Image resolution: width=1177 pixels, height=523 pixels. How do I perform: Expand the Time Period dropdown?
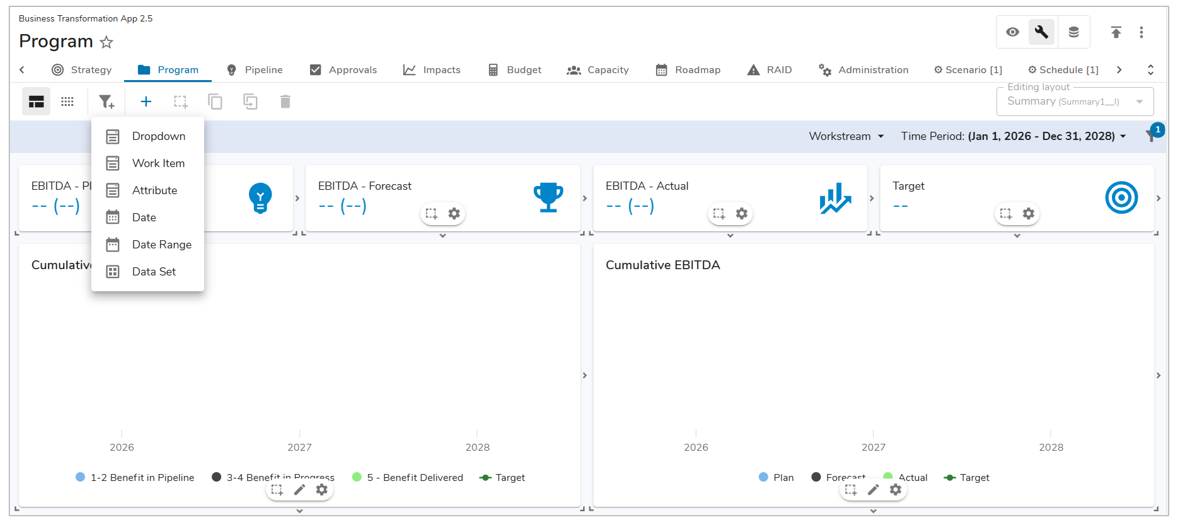click(x=1013, y=136)
